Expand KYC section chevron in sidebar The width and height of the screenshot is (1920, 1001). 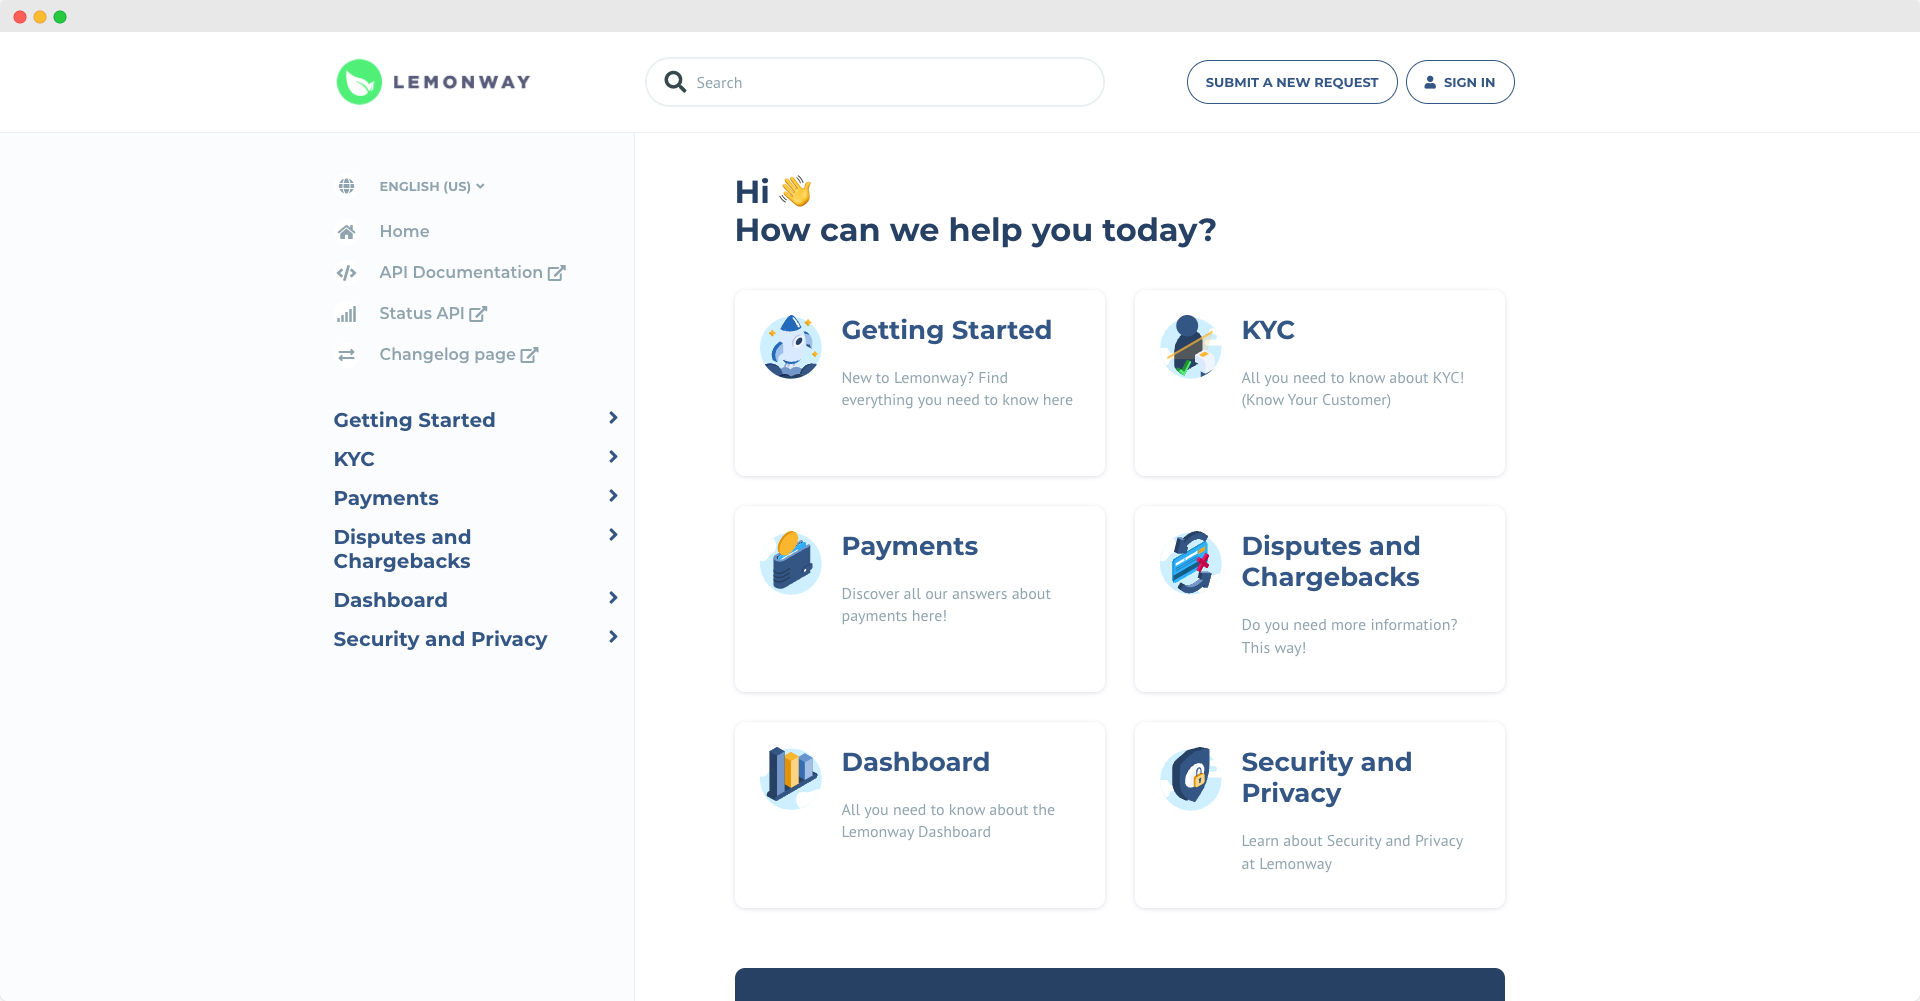613,457
